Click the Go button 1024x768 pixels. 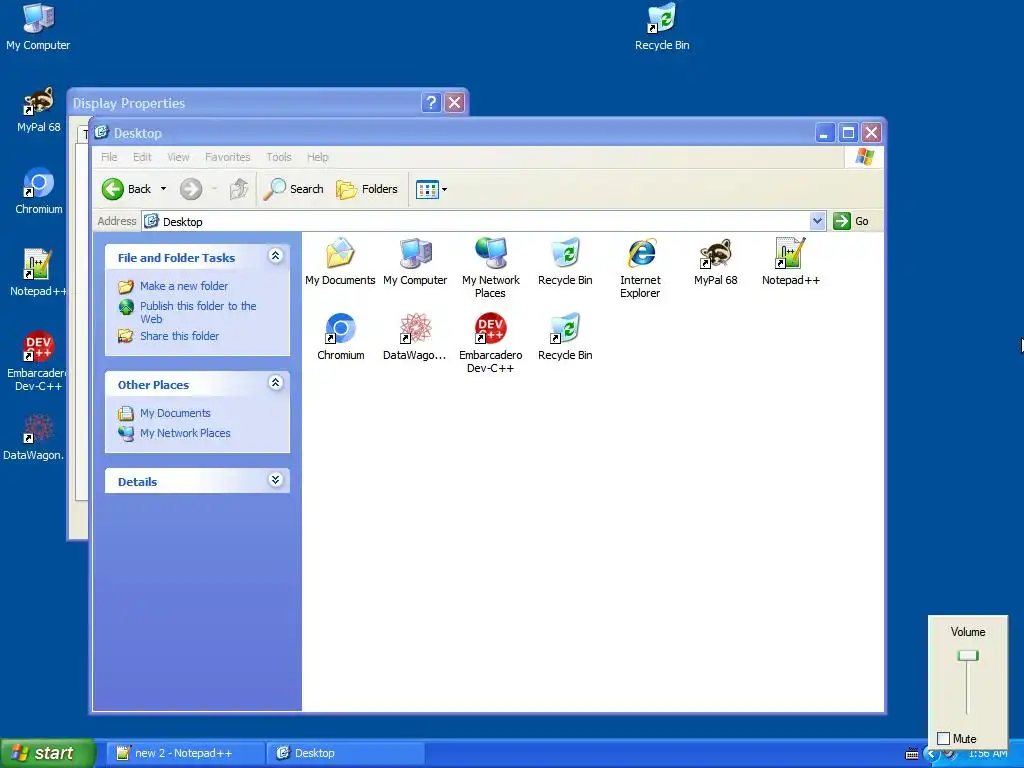coord(851,221)
